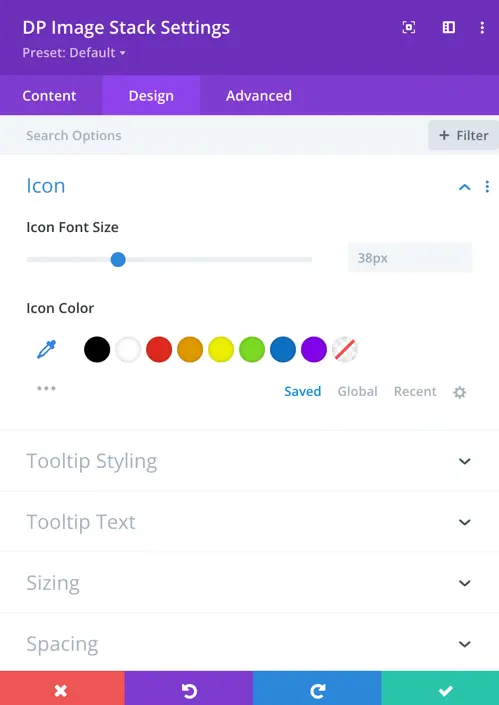Open color palette settings gear icon
The height and width of the screenshot is (705, 499).
[x=459, y=392]
